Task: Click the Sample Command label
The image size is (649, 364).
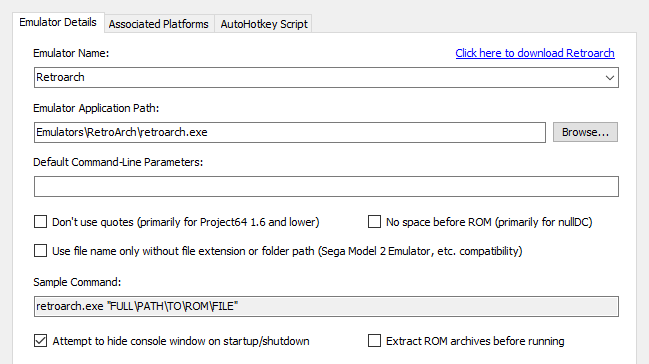Action: click(77, 282)
